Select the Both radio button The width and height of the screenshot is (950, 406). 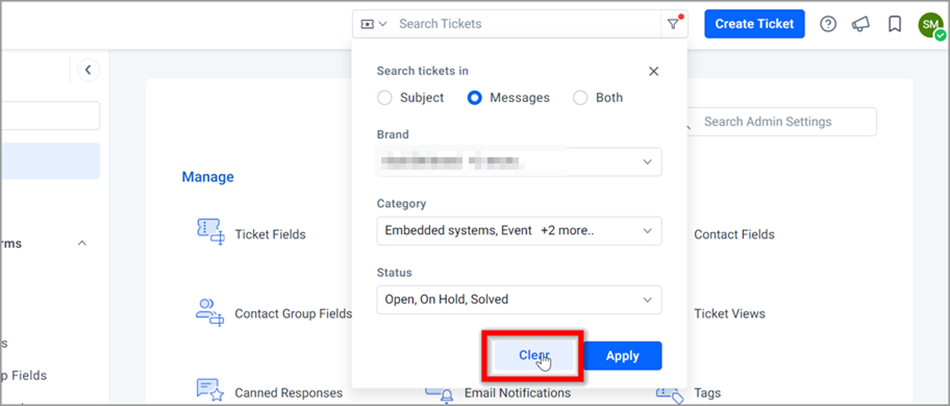click(x=580, y=98)
